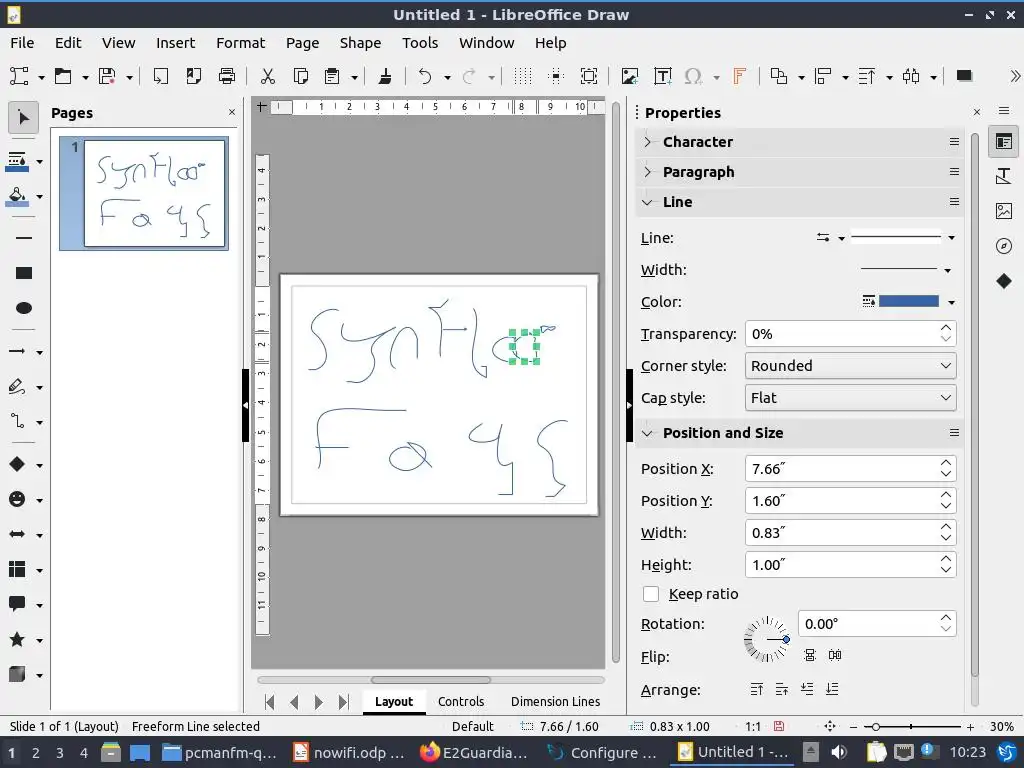Image resolution: width=1024 pixels, height=768 pixels.
Task: Toggle the Keep ratio checkbox
Action: click(651, 594)
